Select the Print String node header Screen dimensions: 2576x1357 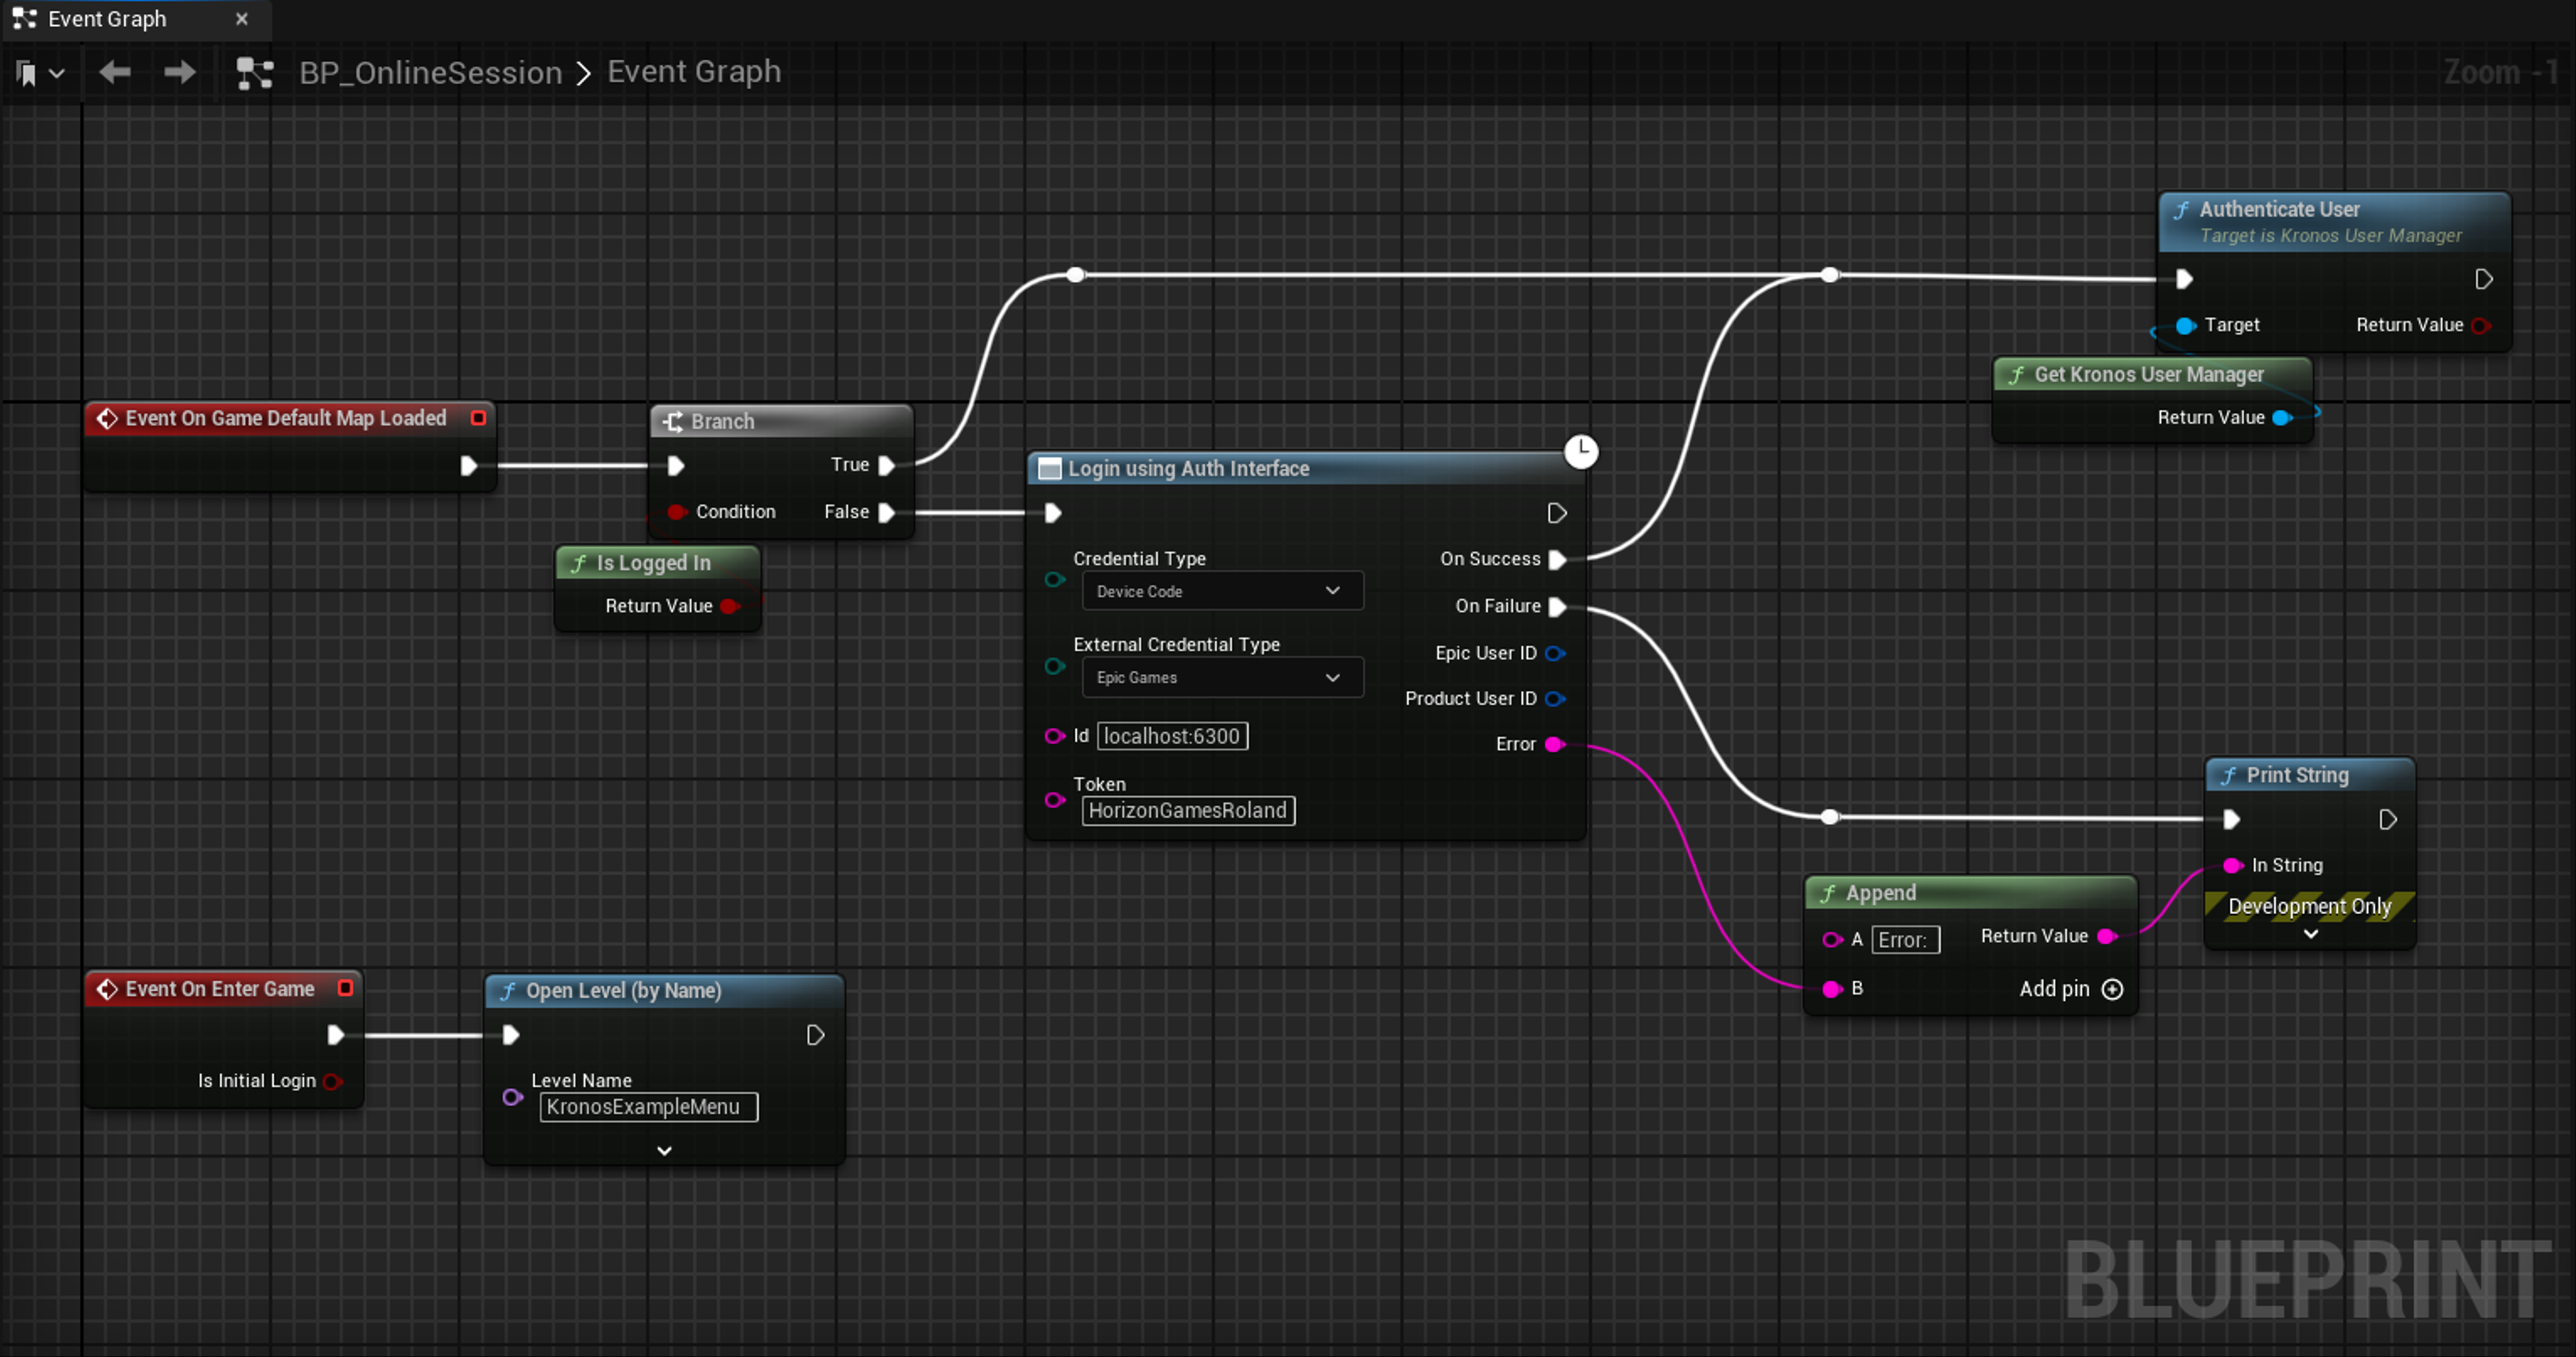click(2310, 775)
